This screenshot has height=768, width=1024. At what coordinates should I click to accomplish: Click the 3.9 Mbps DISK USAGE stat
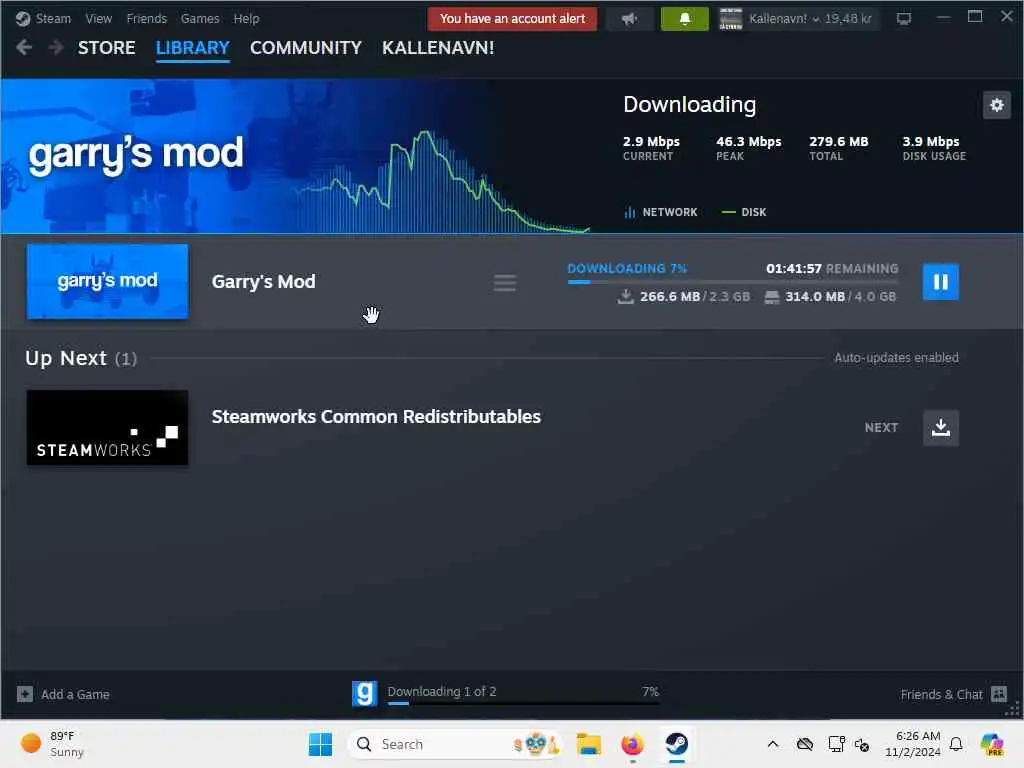point(934,148)
